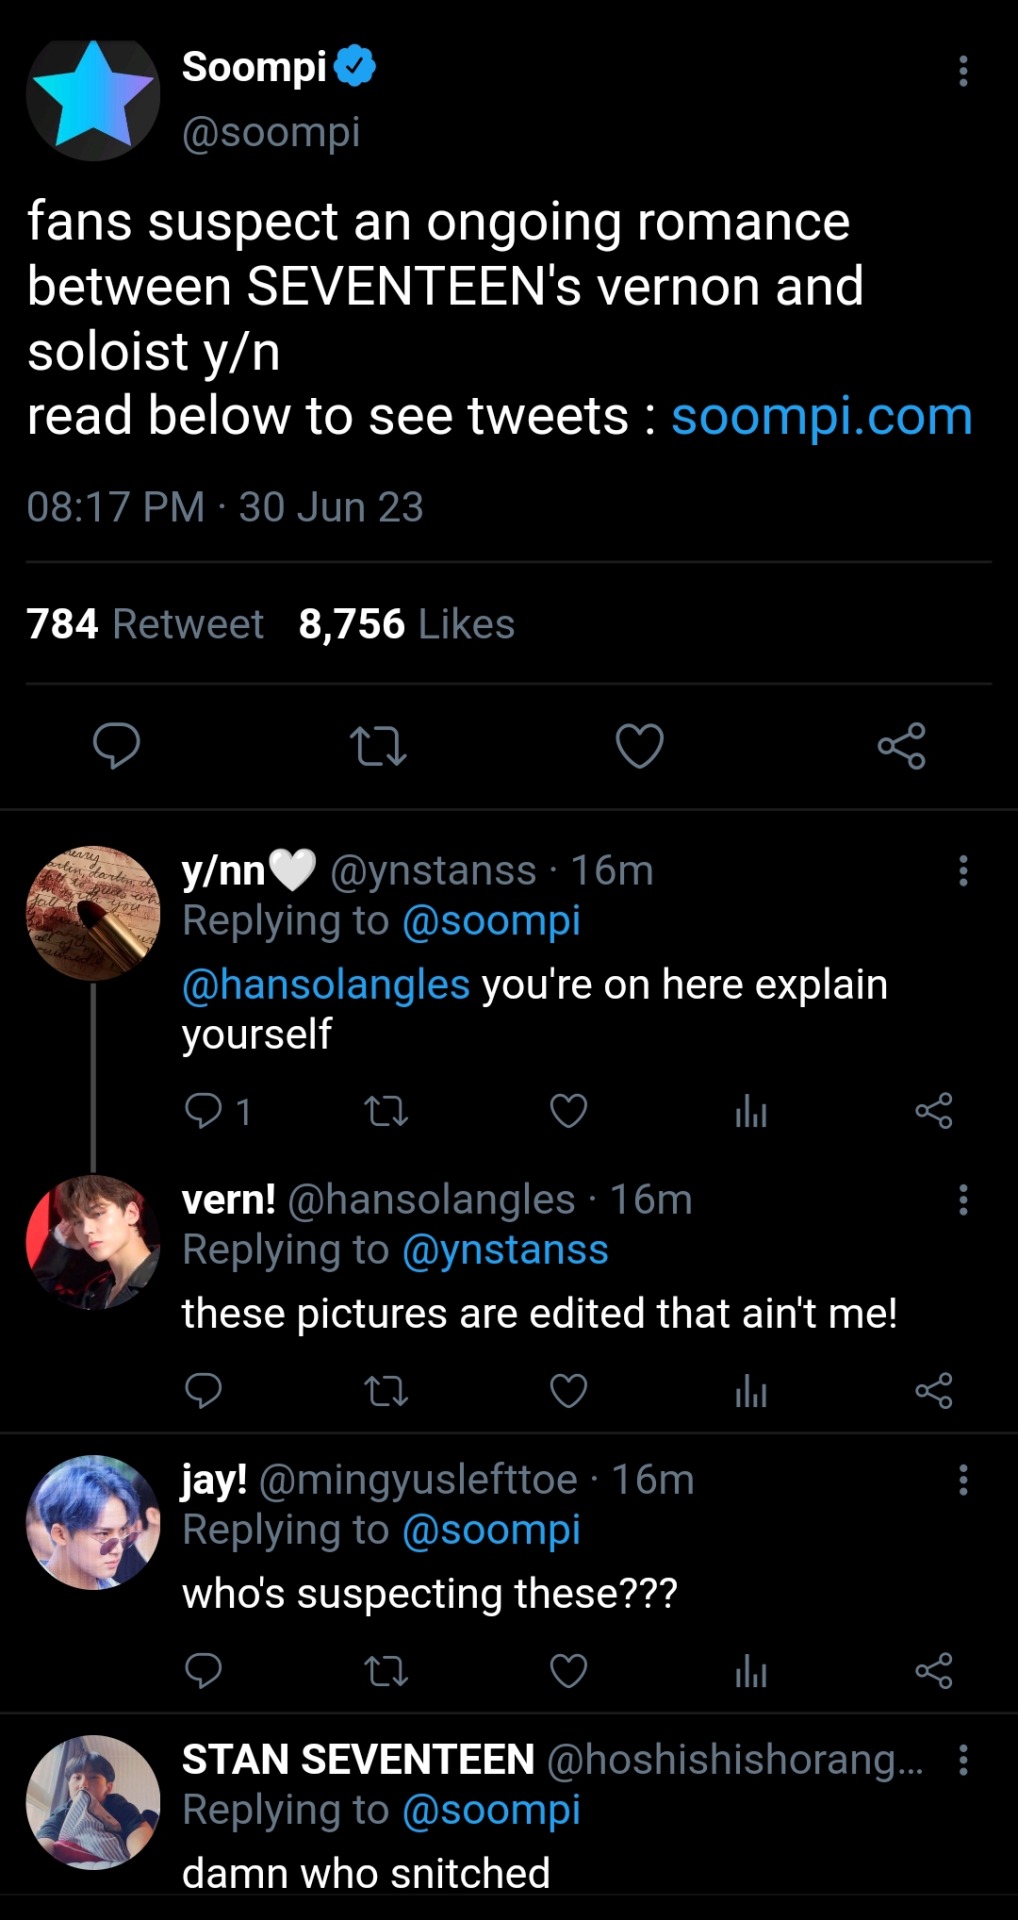Viewport: 1018px width, 1920px height.
Task: Open the soompi.com link
Action: [x=821, y=416]
